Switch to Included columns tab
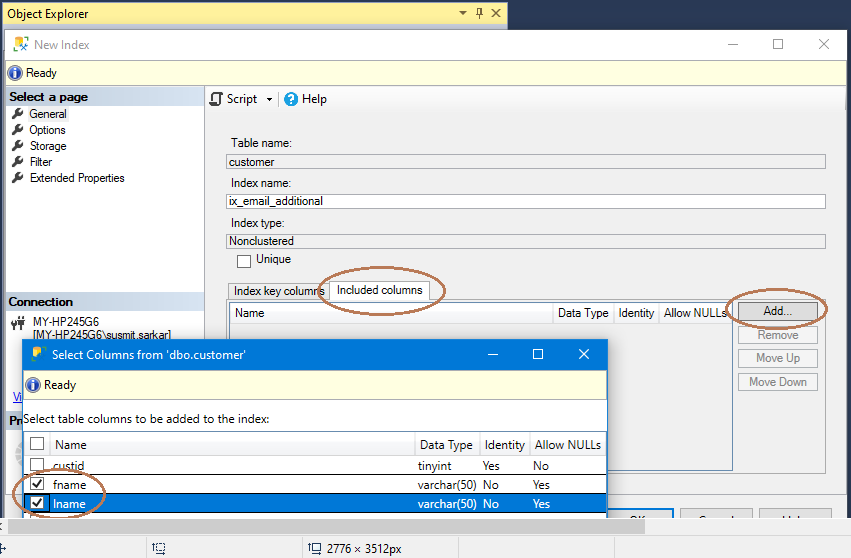The height and width of the screenshot is (558, 851). 379,291
